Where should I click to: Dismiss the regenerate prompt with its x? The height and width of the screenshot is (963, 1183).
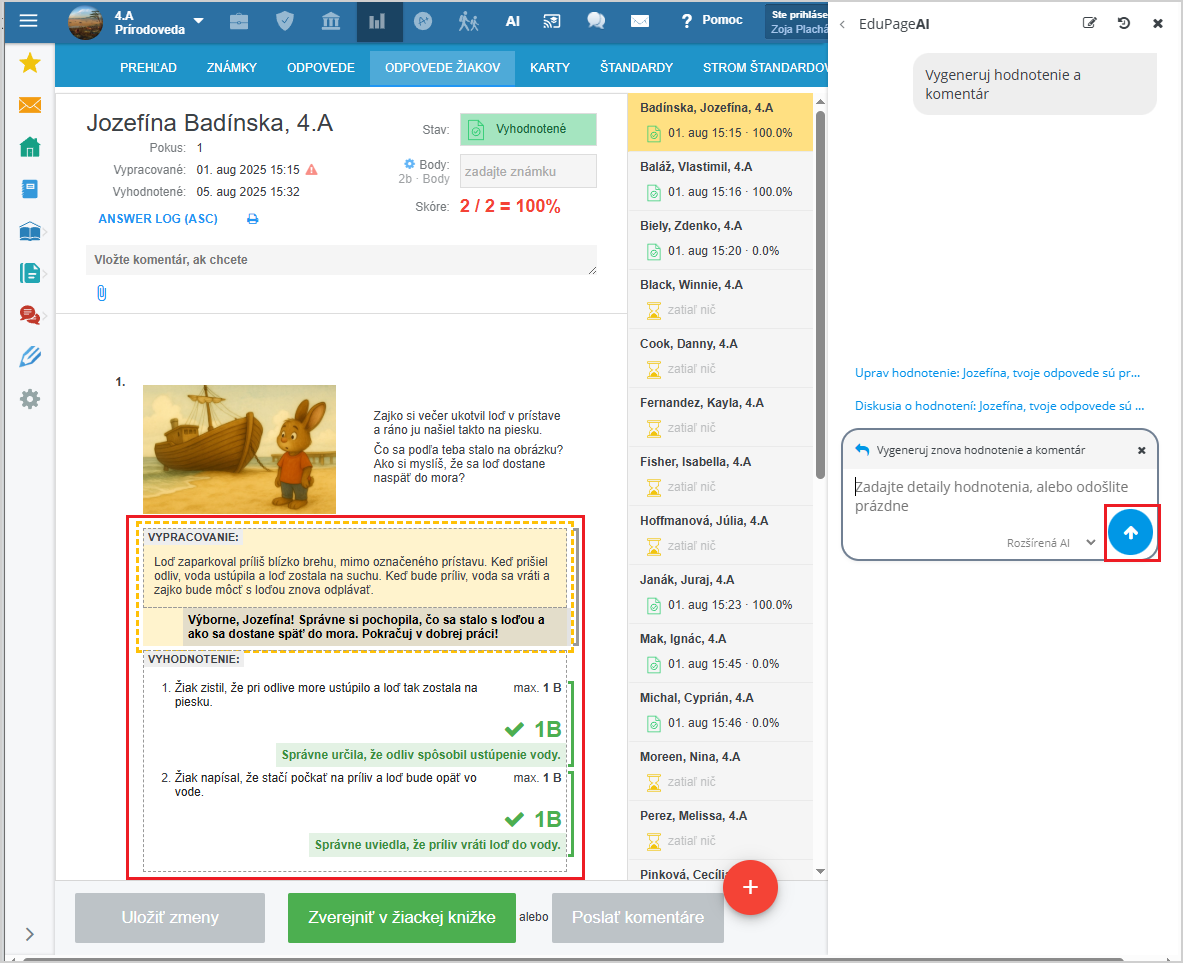1141,450
